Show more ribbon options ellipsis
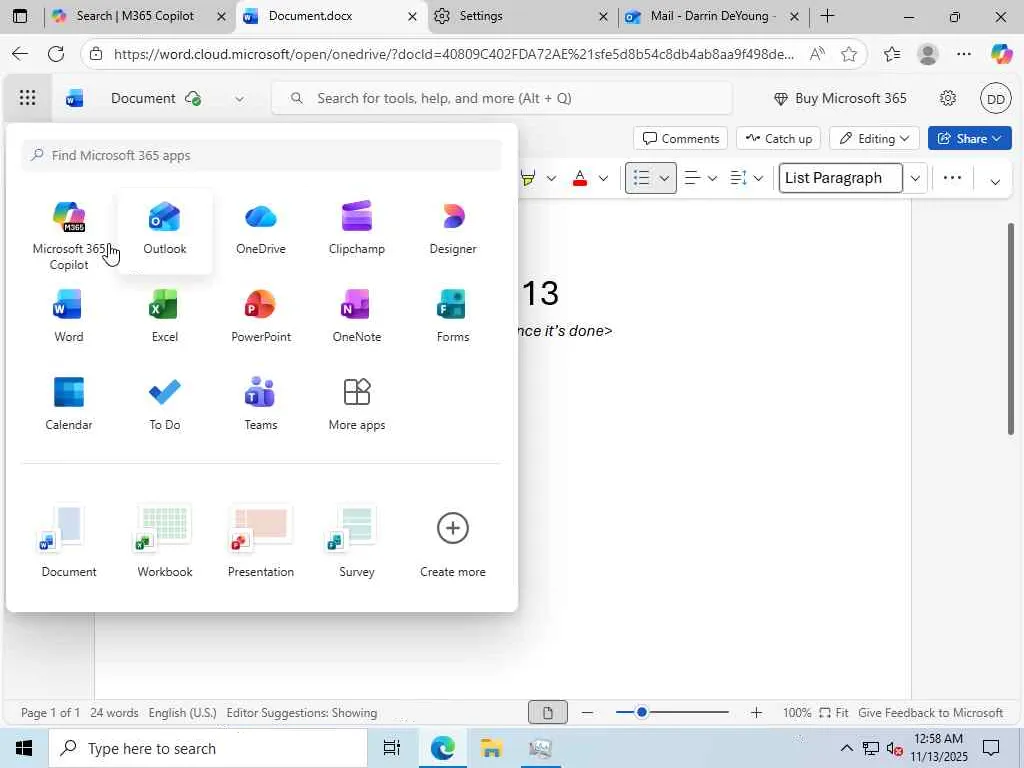This screenshot has width=1024, height=768. pos(952,178)
